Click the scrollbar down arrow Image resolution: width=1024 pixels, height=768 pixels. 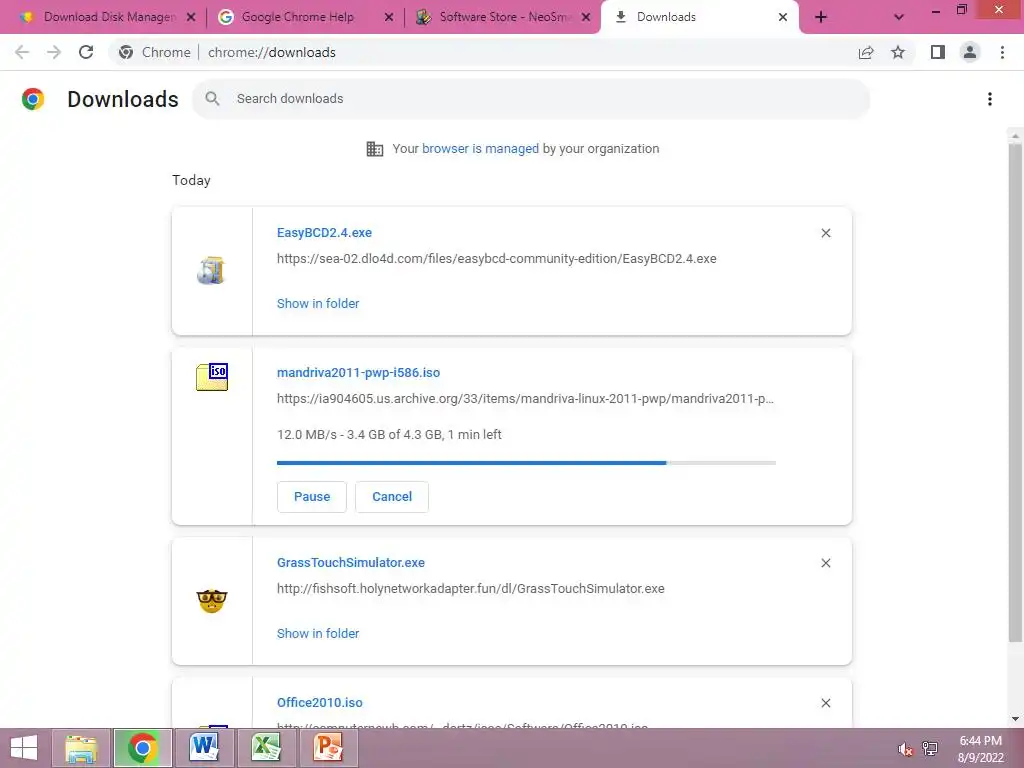[1015, 719]
